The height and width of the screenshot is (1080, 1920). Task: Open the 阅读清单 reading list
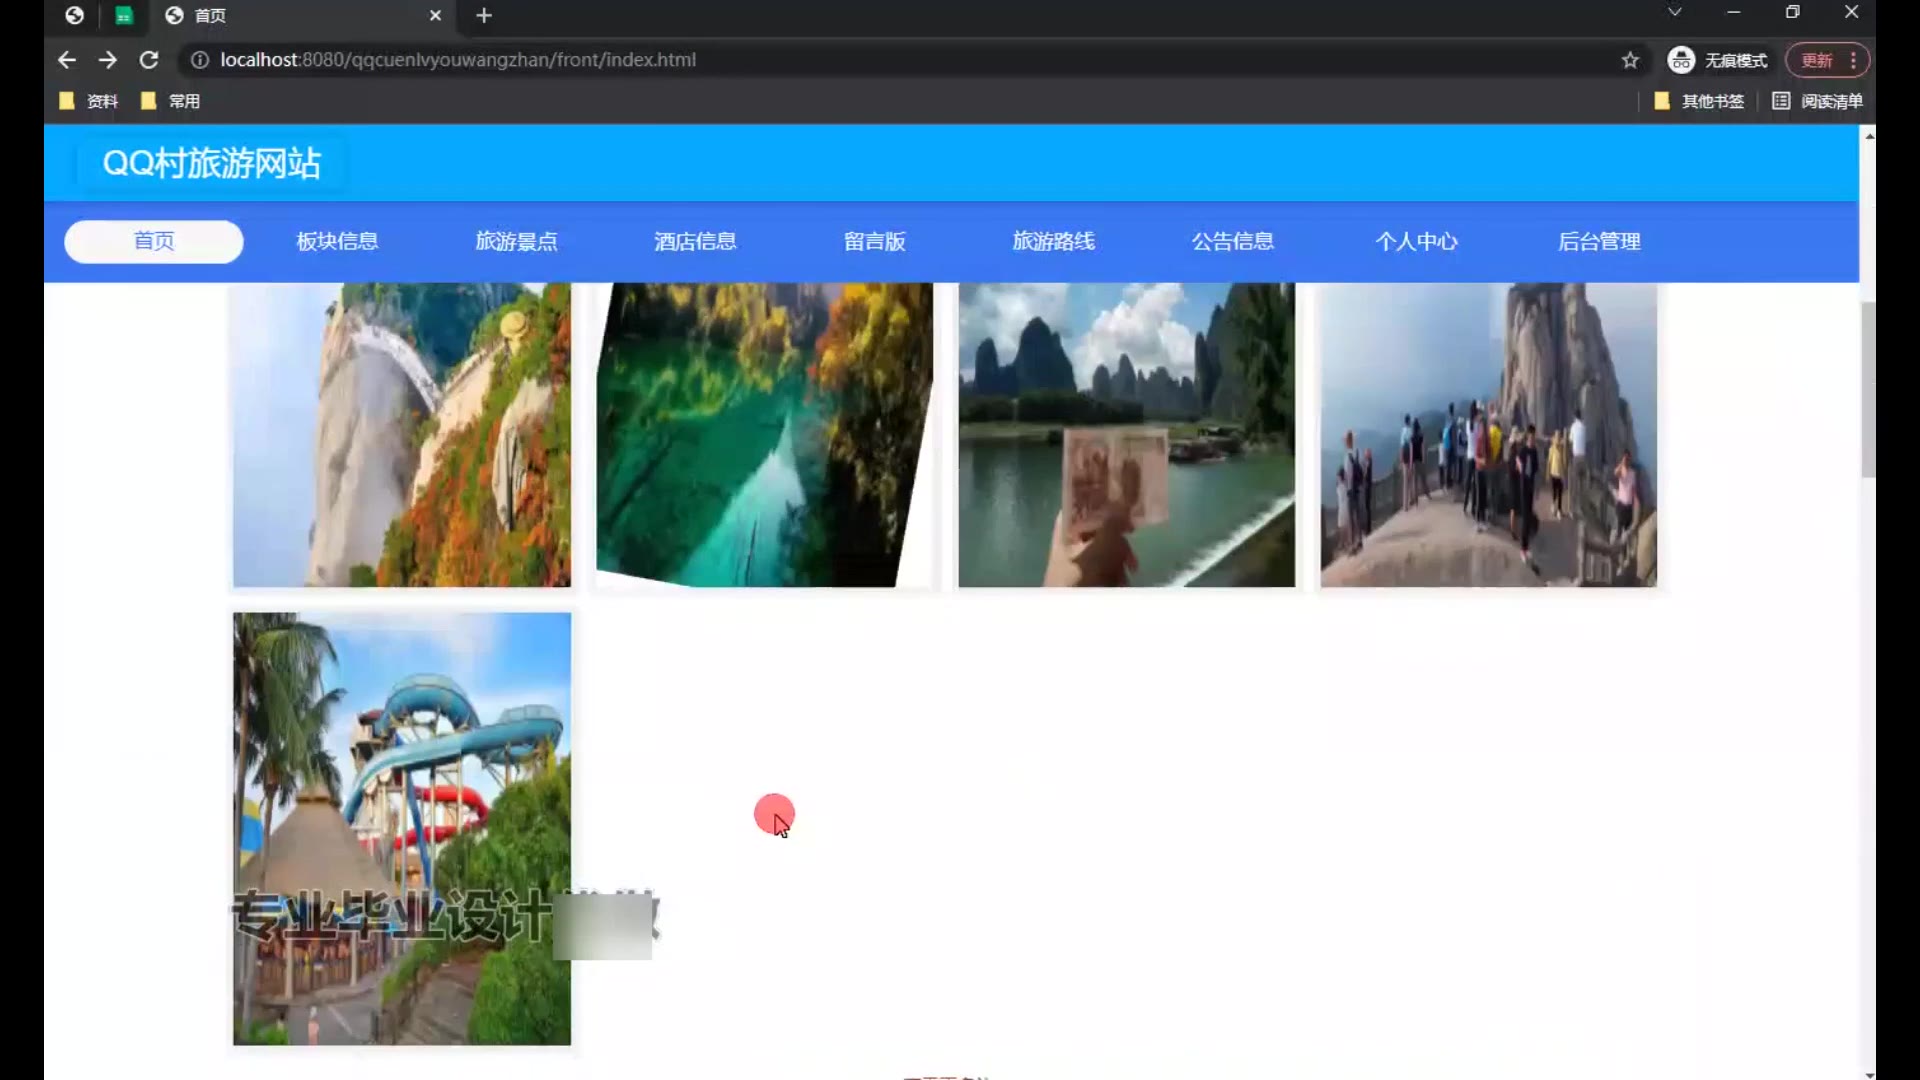click(1817, 101)
